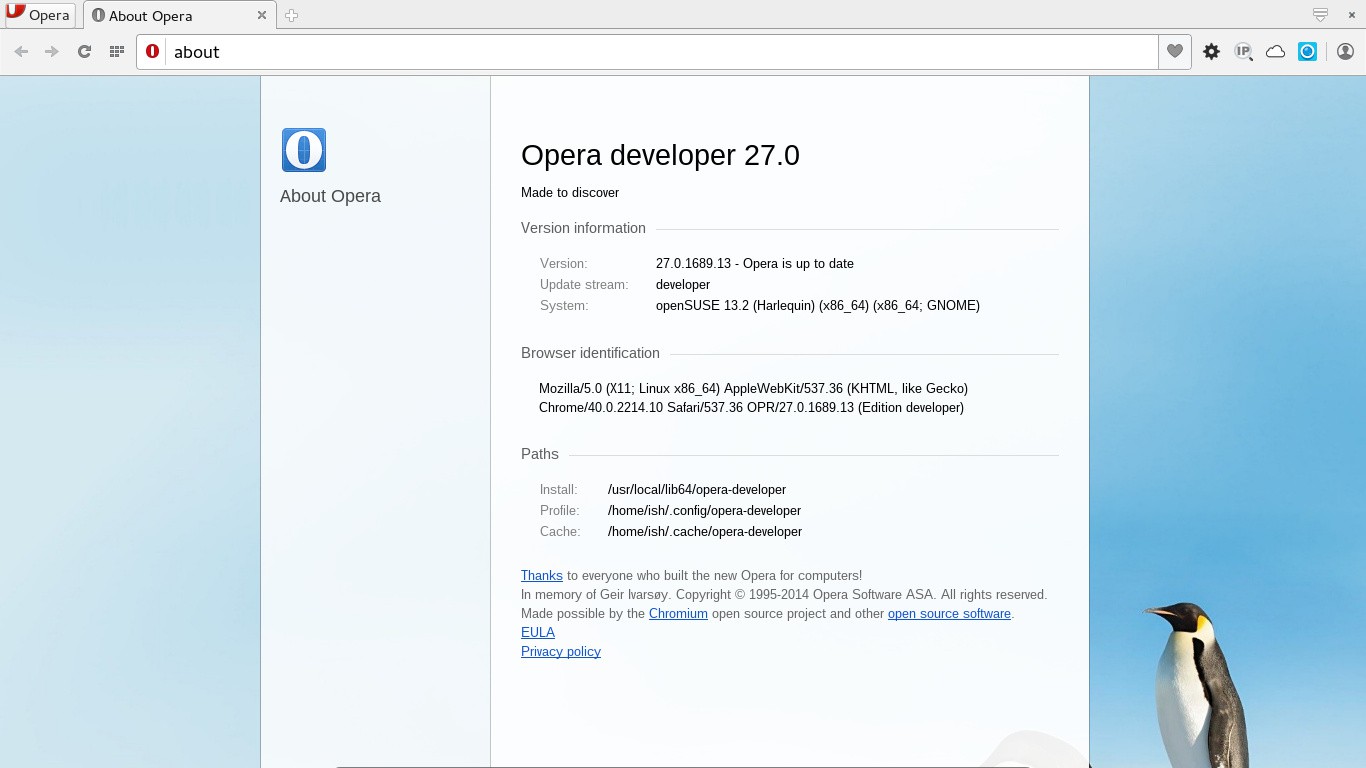Open the Chromium project link
Image resolution: width=1366 pixels, height=768 pixels.
click(678, 613)
